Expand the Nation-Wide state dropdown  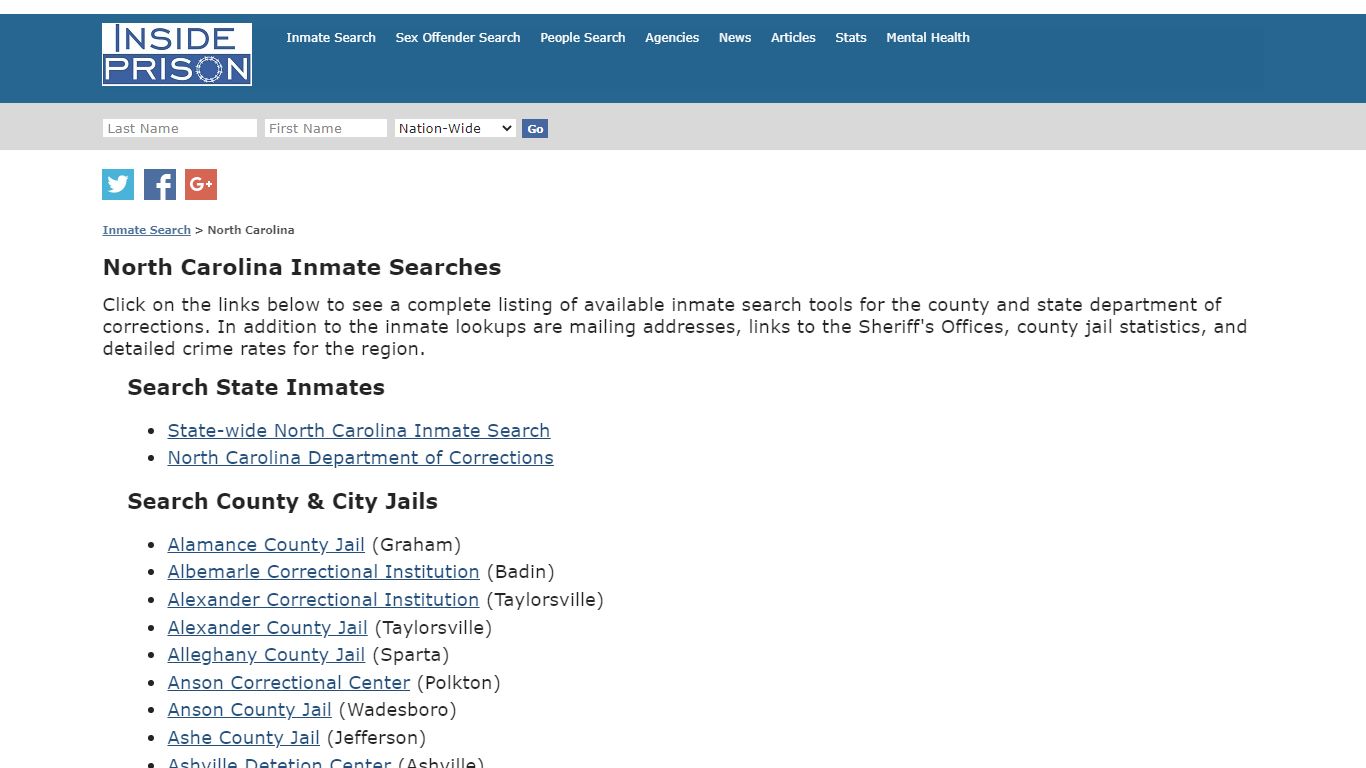(x=455, y=128)
